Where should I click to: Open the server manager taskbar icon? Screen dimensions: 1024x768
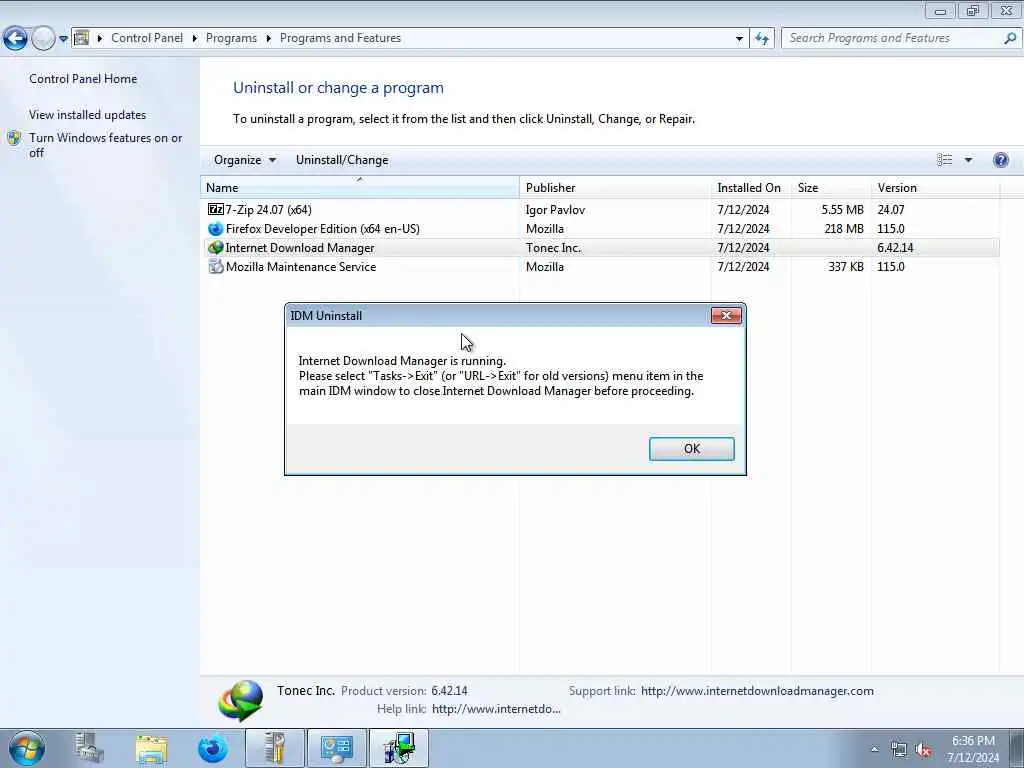click(89, 748)
